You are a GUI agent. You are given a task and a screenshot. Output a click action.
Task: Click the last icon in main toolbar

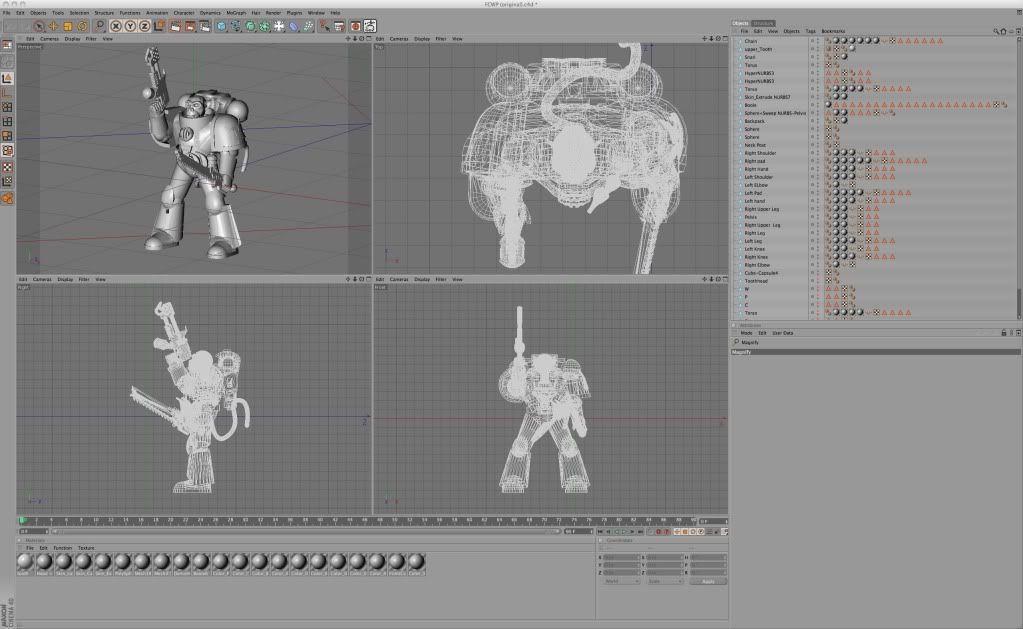coord(370,26)
